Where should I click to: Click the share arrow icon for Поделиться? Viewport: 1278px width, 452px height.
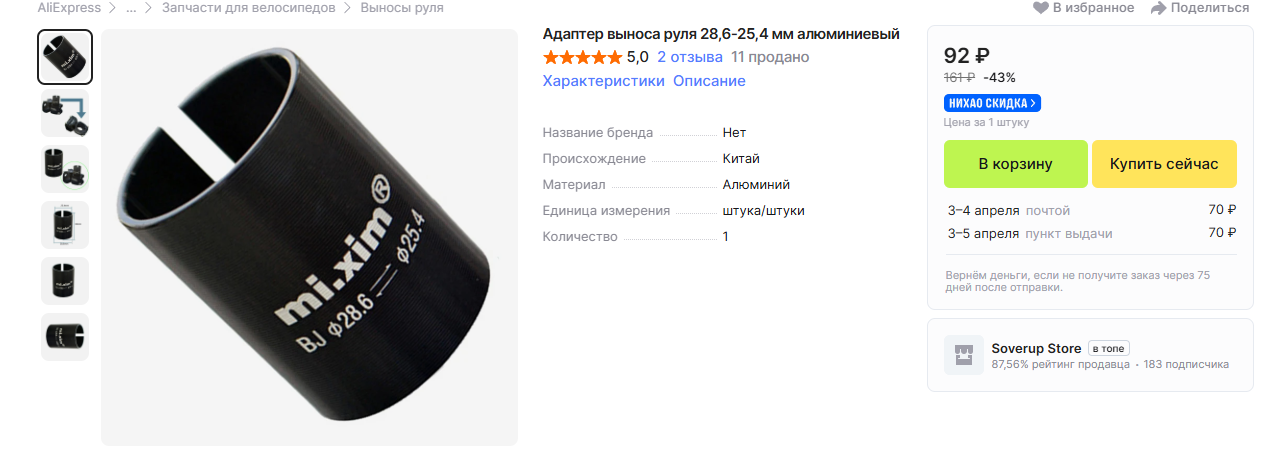pos(1159,8)
